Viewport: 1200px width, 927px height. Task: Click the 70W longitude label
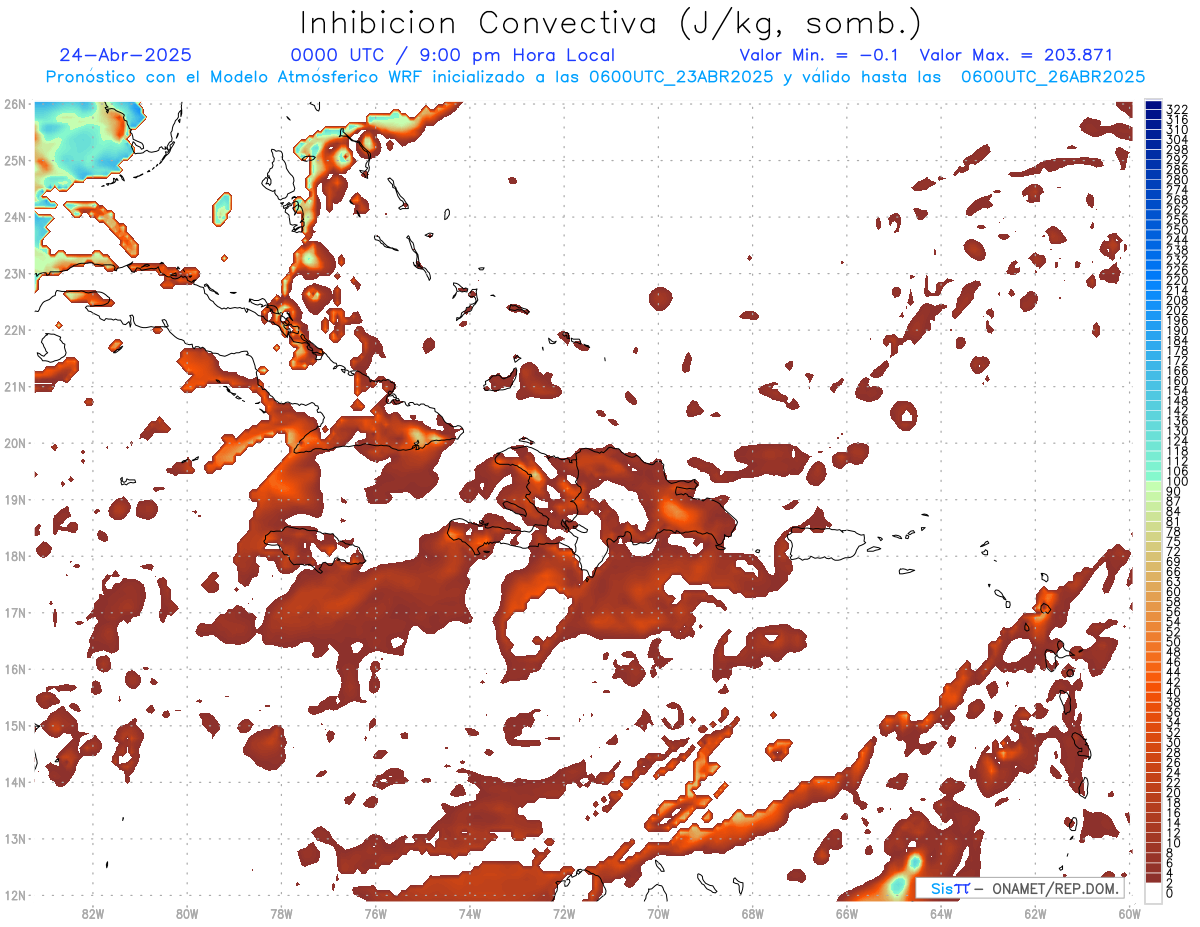(x=658, y=913)
